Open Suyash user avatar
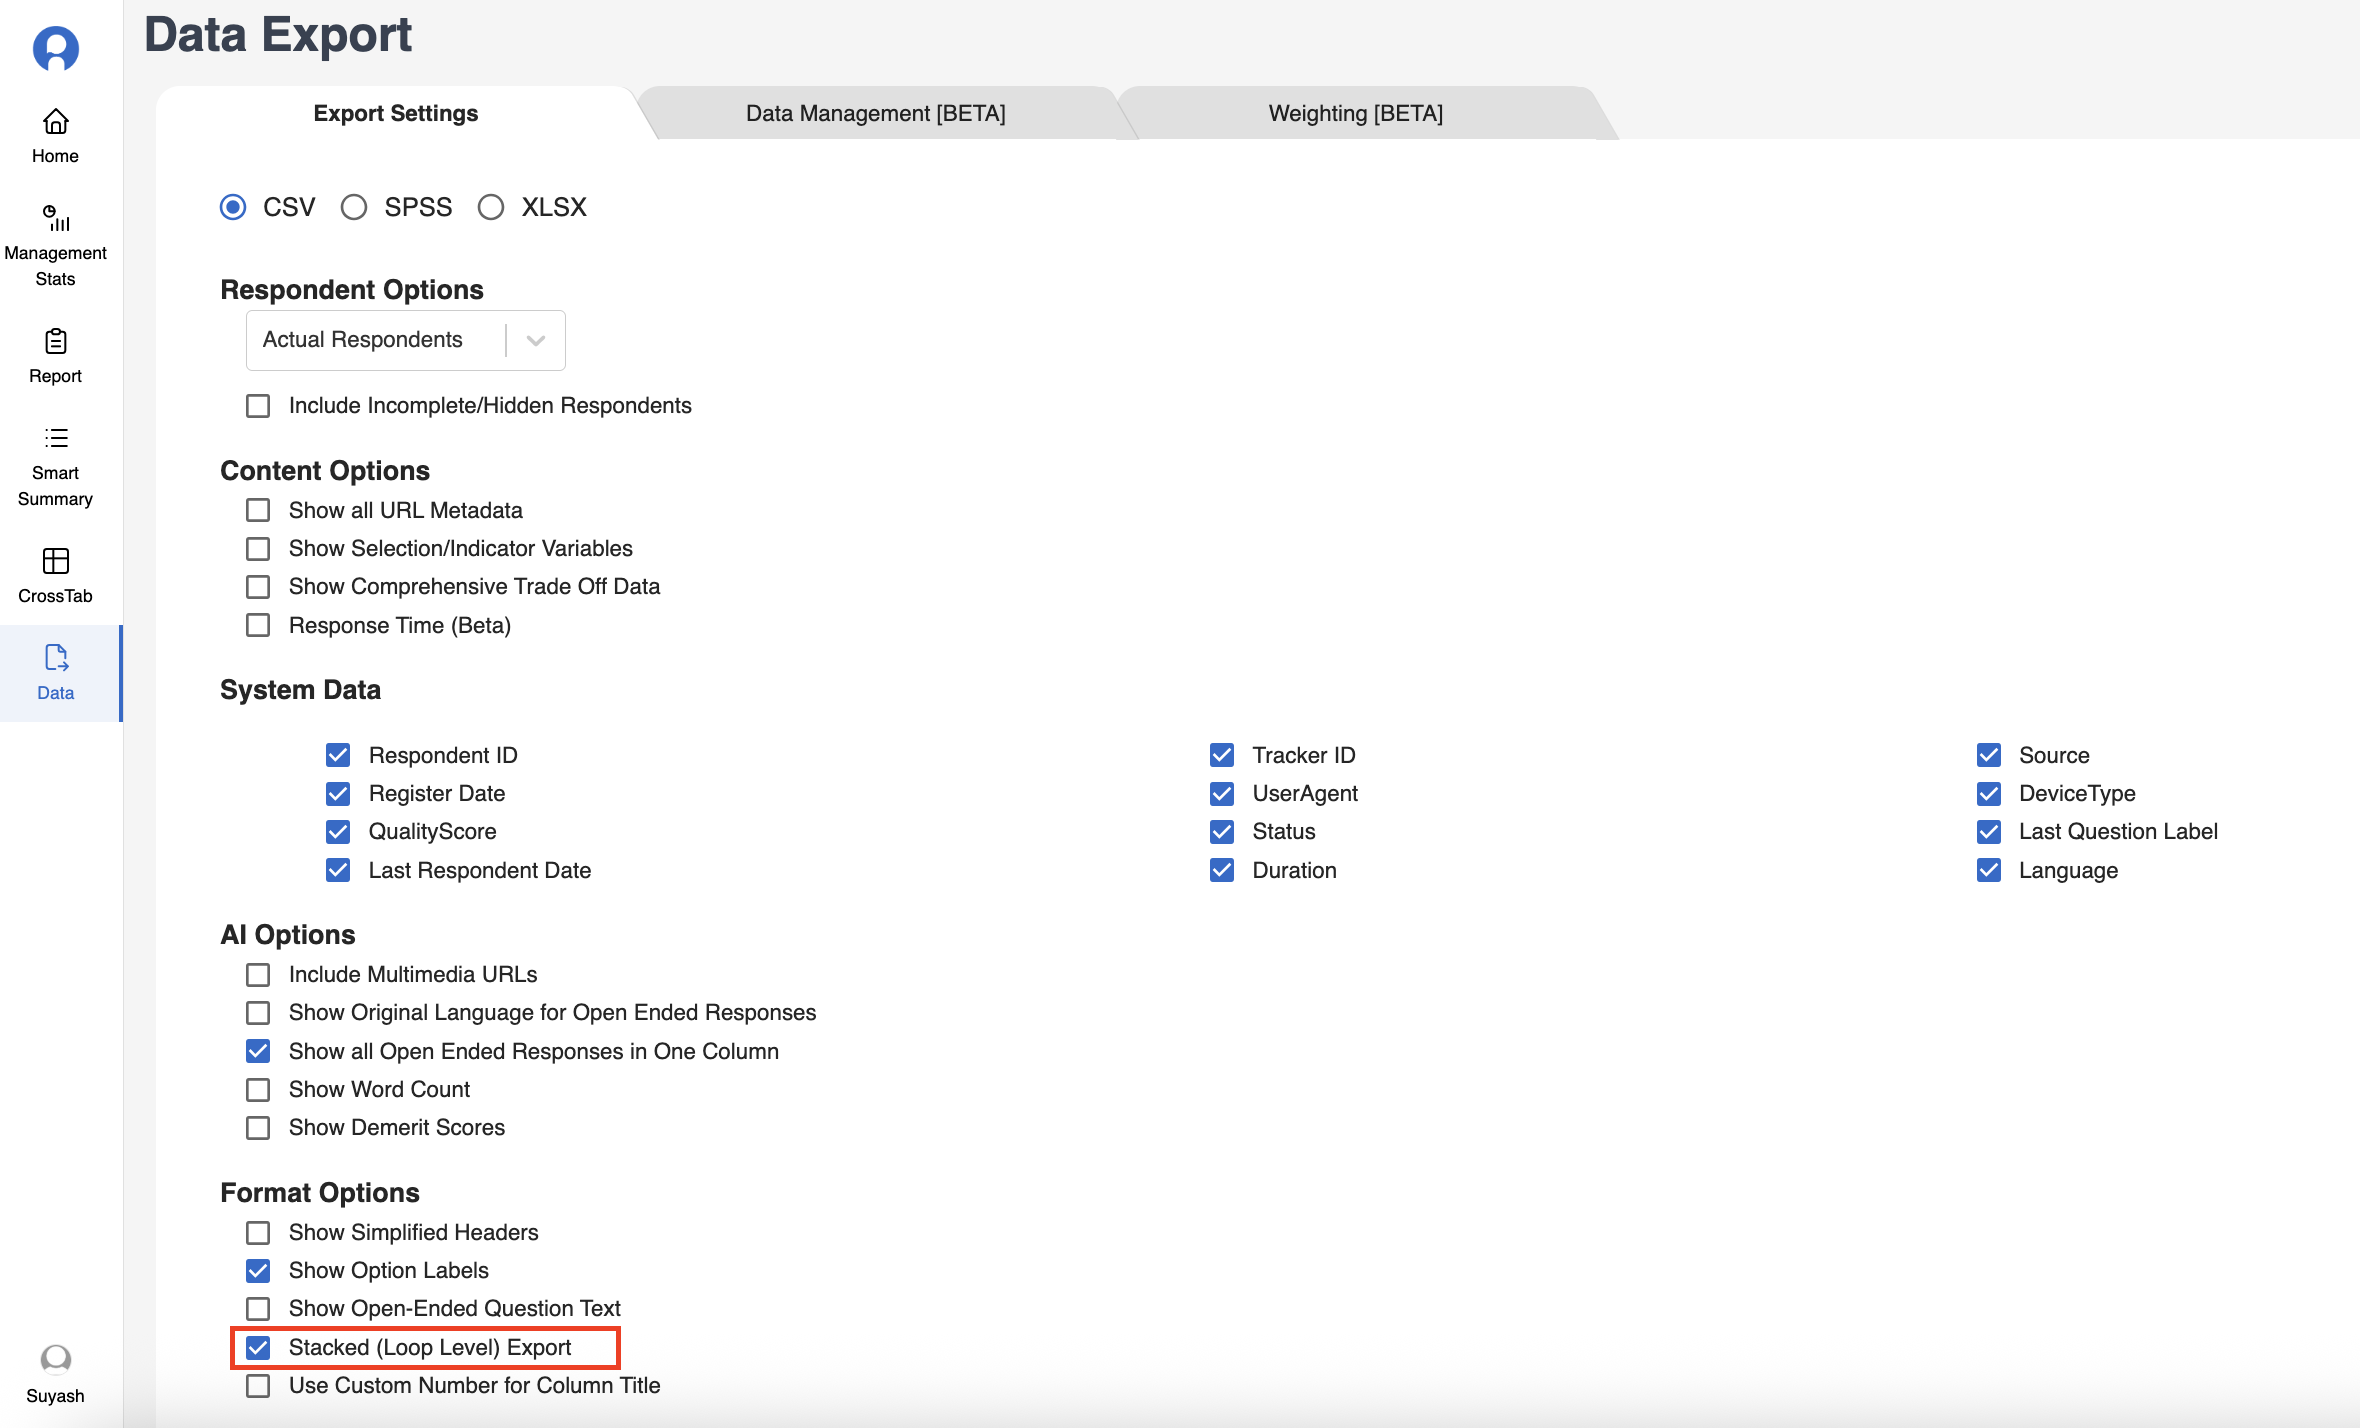The image size is (2360, 1428). pyautogui.click(x=55, y=1359)
